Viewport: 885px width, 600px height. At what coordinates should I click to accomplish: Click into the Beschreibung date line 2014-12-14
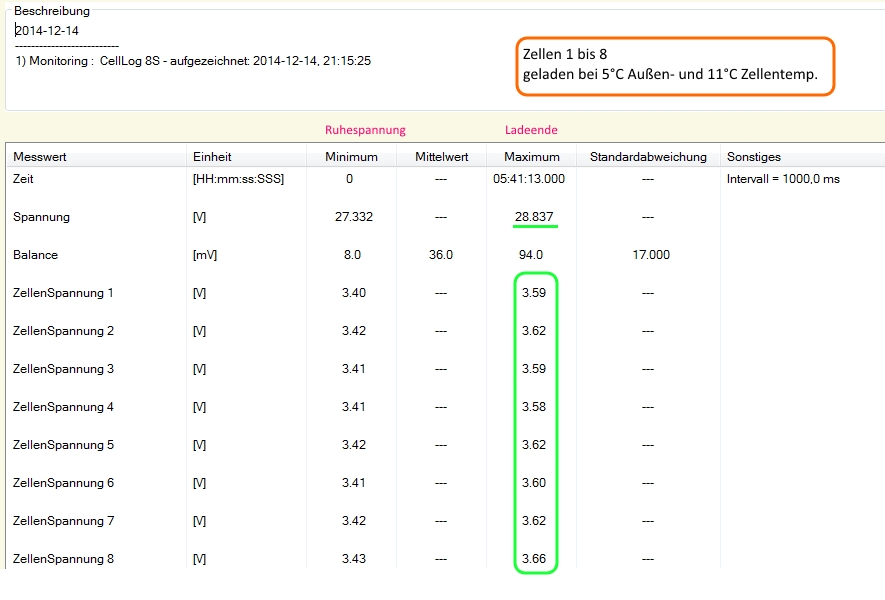tap(47, 31)
